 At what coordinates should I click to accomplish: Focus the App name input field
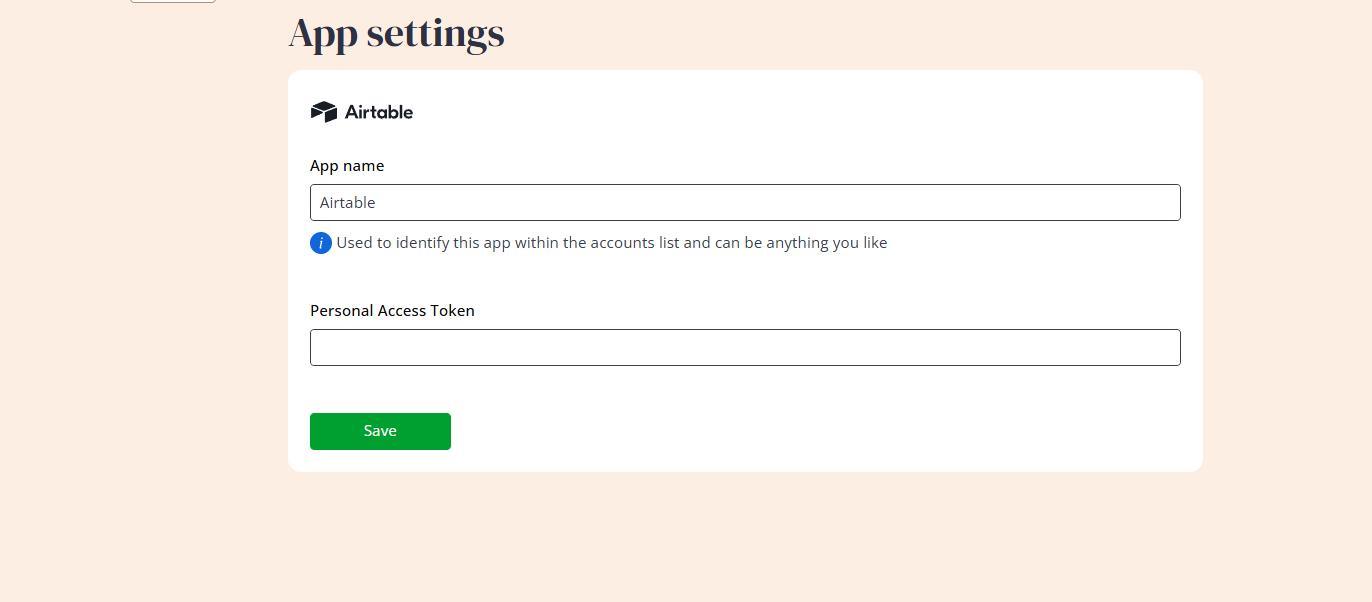pos(745,203)
